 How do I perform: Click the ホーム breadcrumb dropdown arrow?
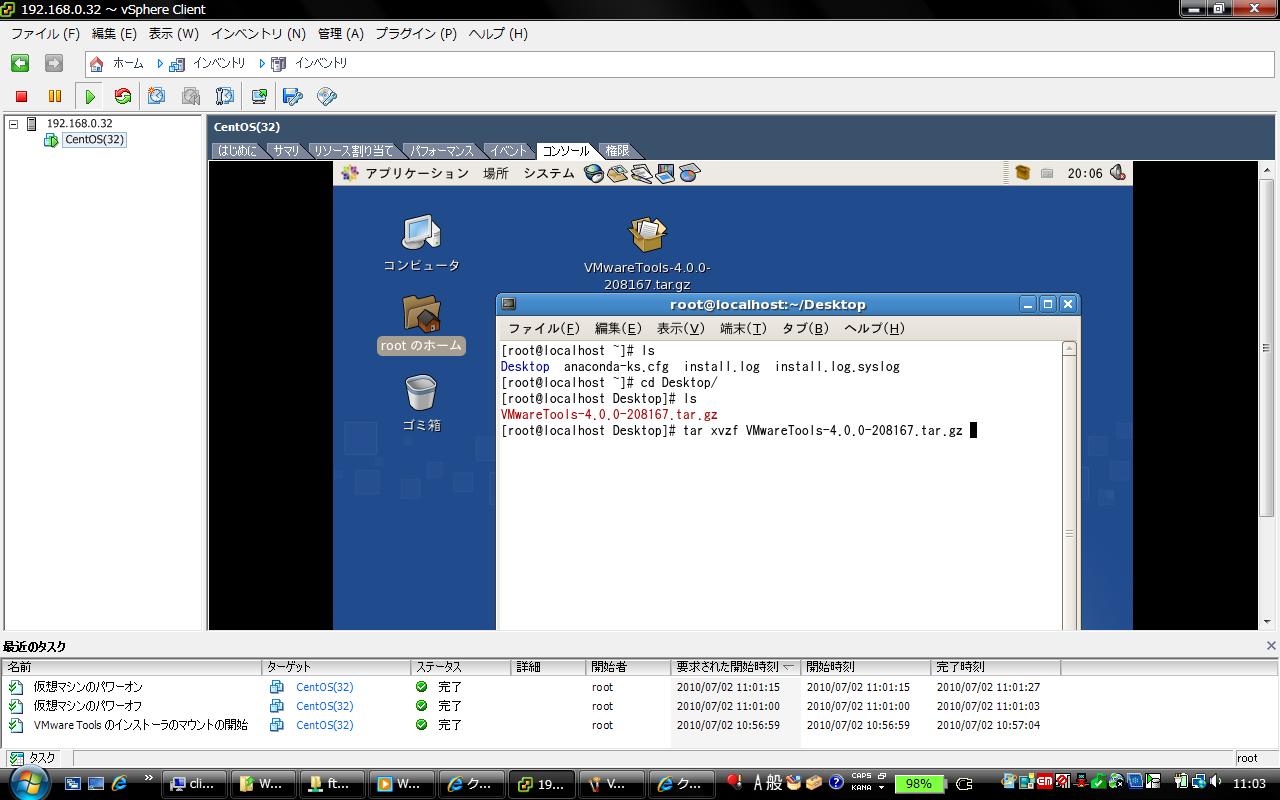(x=159, y=63)
